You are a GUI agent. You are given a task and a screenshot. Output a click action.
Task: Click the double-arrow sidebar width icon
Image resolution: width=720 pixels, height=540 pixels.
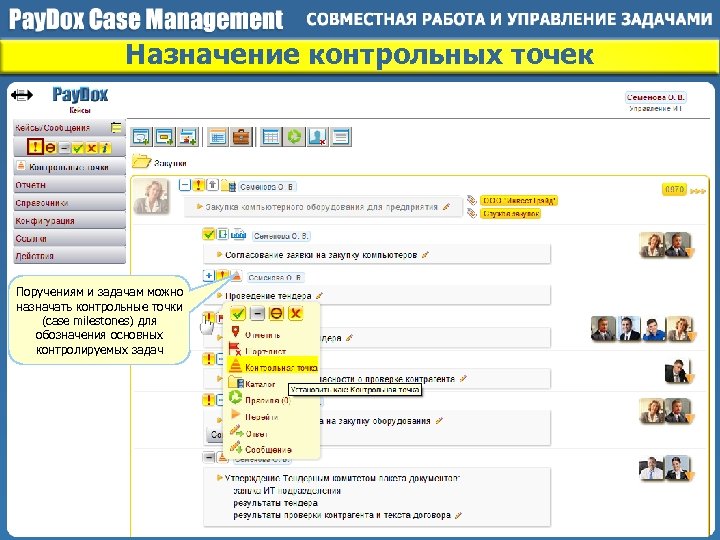click(x=22, y=95)
